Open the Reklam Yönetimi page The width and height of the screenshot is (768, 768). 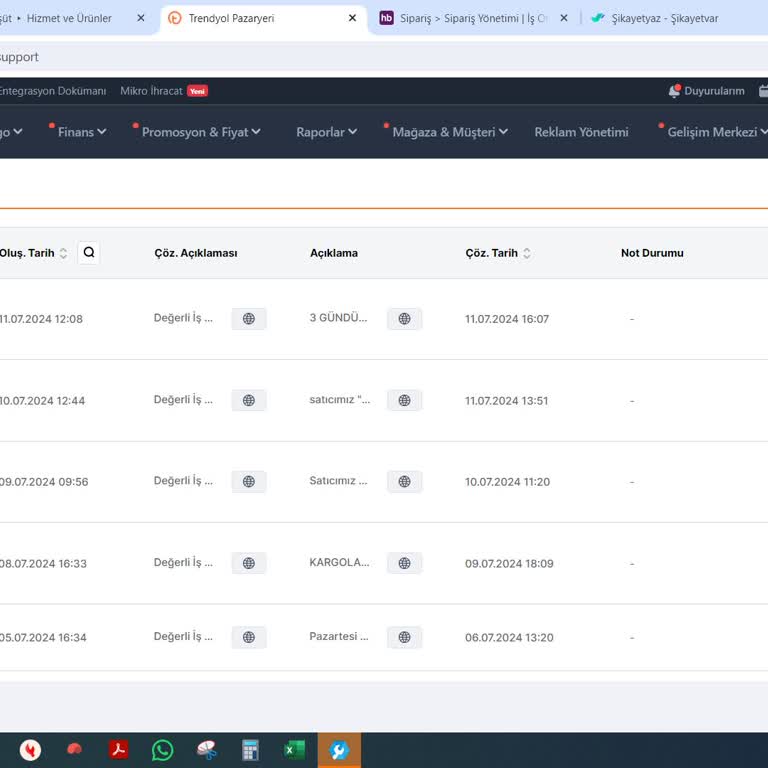coord(581,132)
